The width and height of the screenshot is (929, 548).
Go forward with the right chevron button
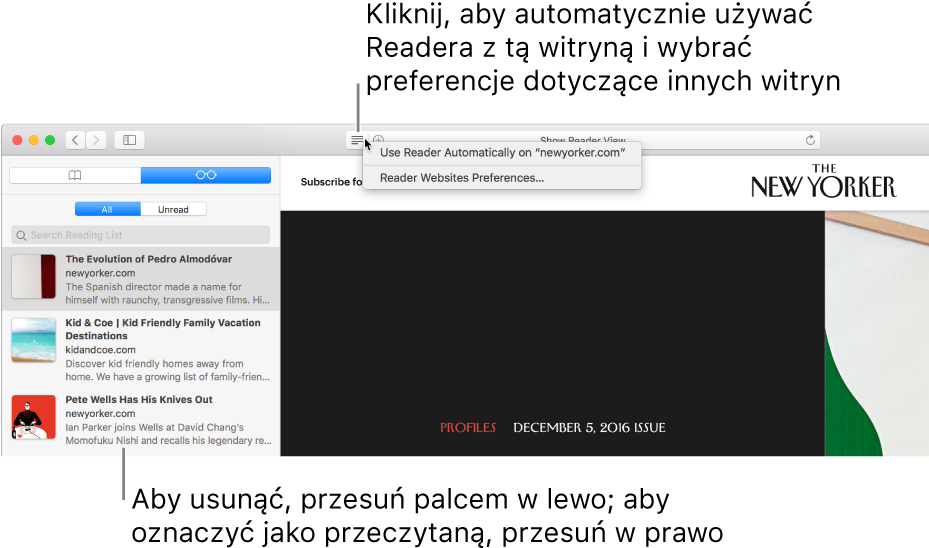(96, 140)
